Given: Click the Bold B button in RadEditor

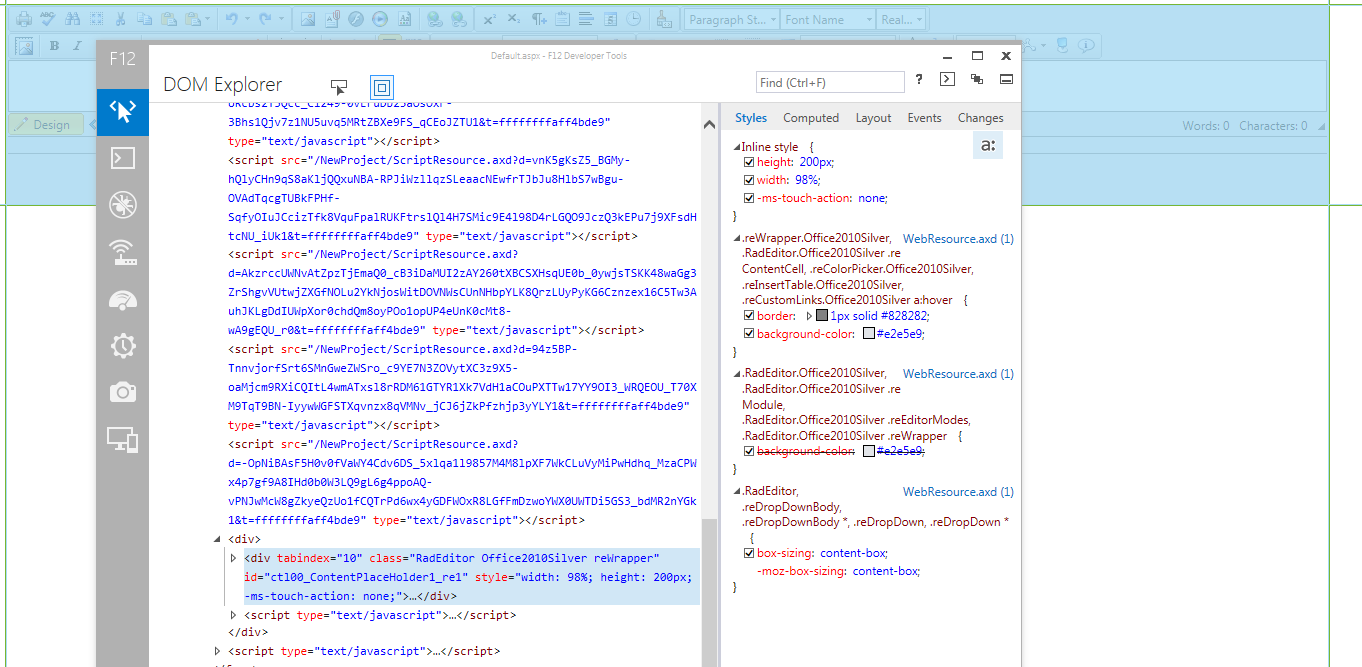Looking at the screenshot, I should (54, 46).
